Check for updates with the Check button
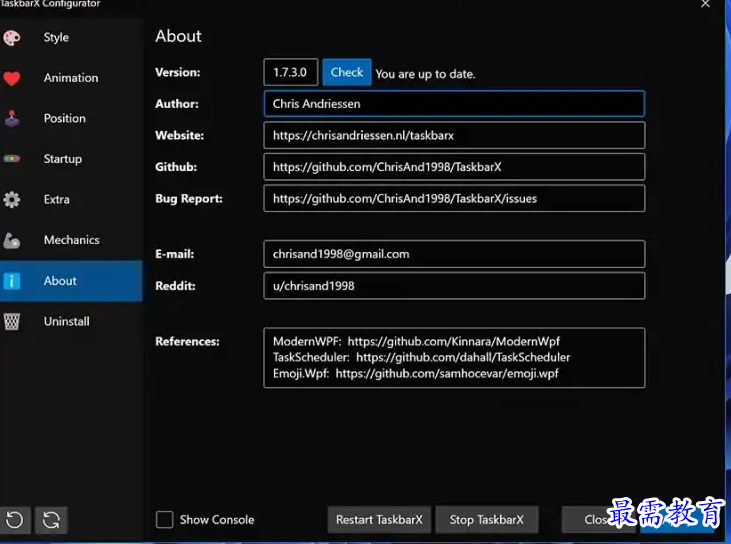The width and height of the screenshot is (731, 544). (x=347, y=72)
